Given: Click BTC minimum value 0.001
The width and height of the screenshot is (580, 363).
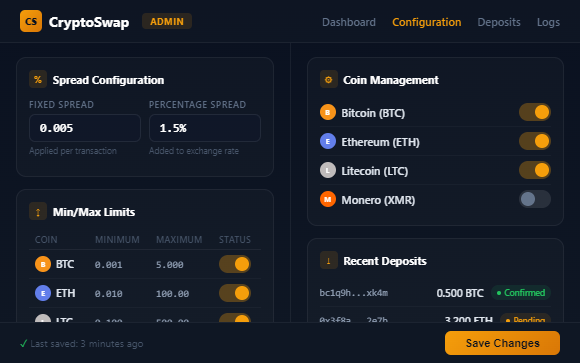Looking at the screenshot, I should 108,265.
